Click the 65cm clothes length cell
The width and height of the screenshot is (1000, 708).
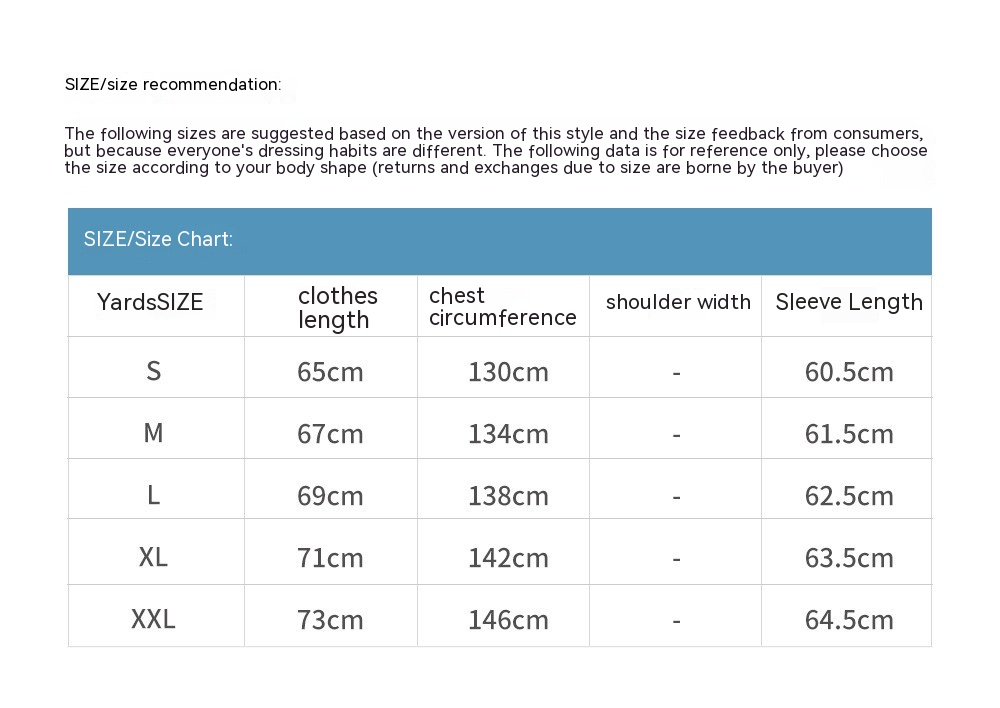[x=330, y=372]
